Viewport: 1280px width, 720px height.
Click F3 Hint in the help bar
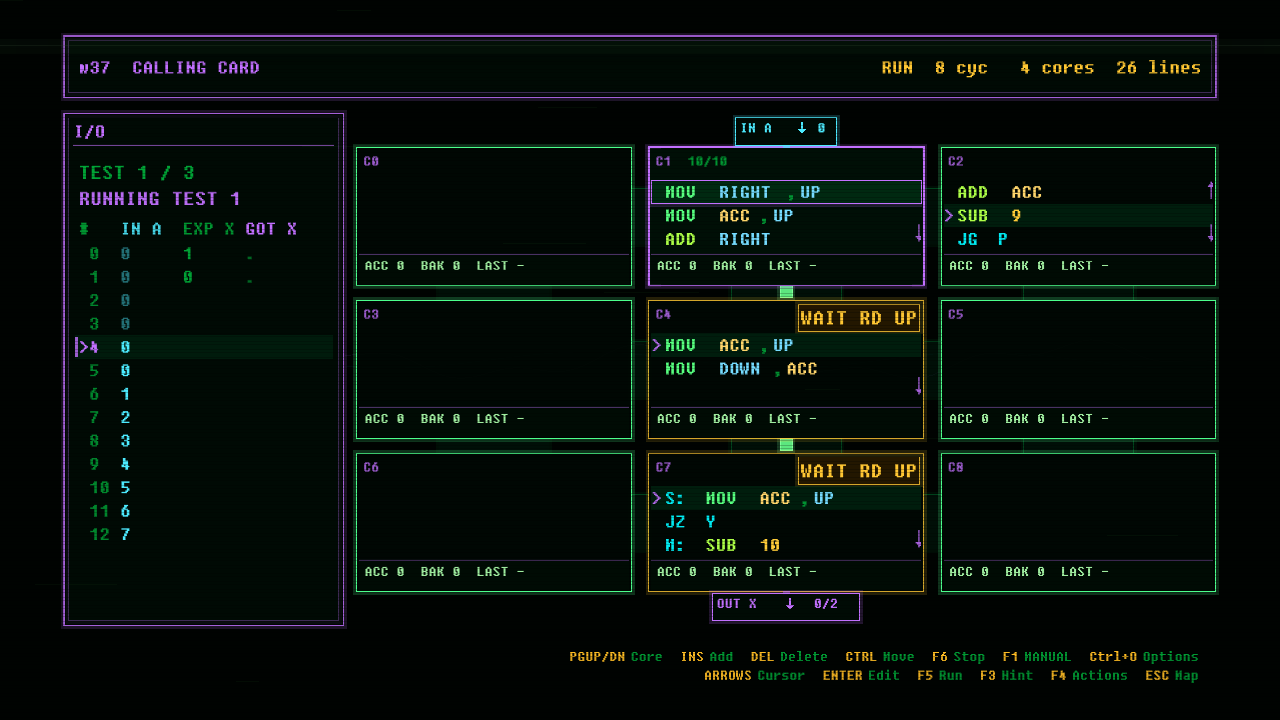click(x=1006, y=675)
